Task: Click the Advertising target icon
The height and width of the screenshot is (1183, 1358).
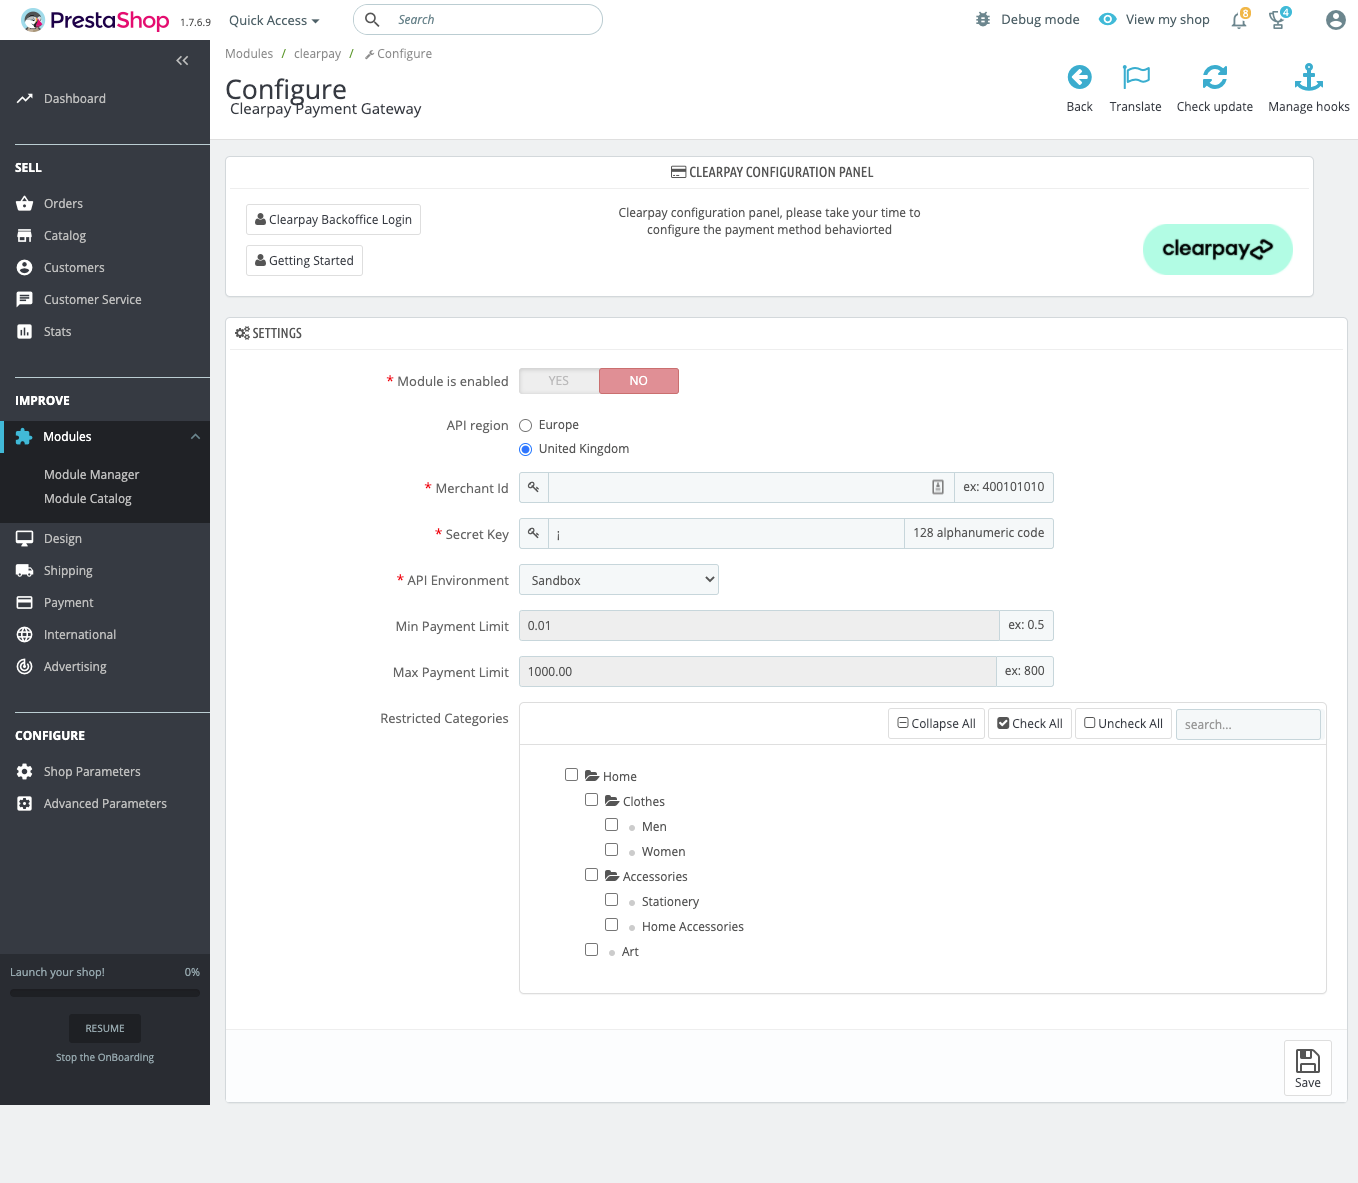Action: [25, 667]
